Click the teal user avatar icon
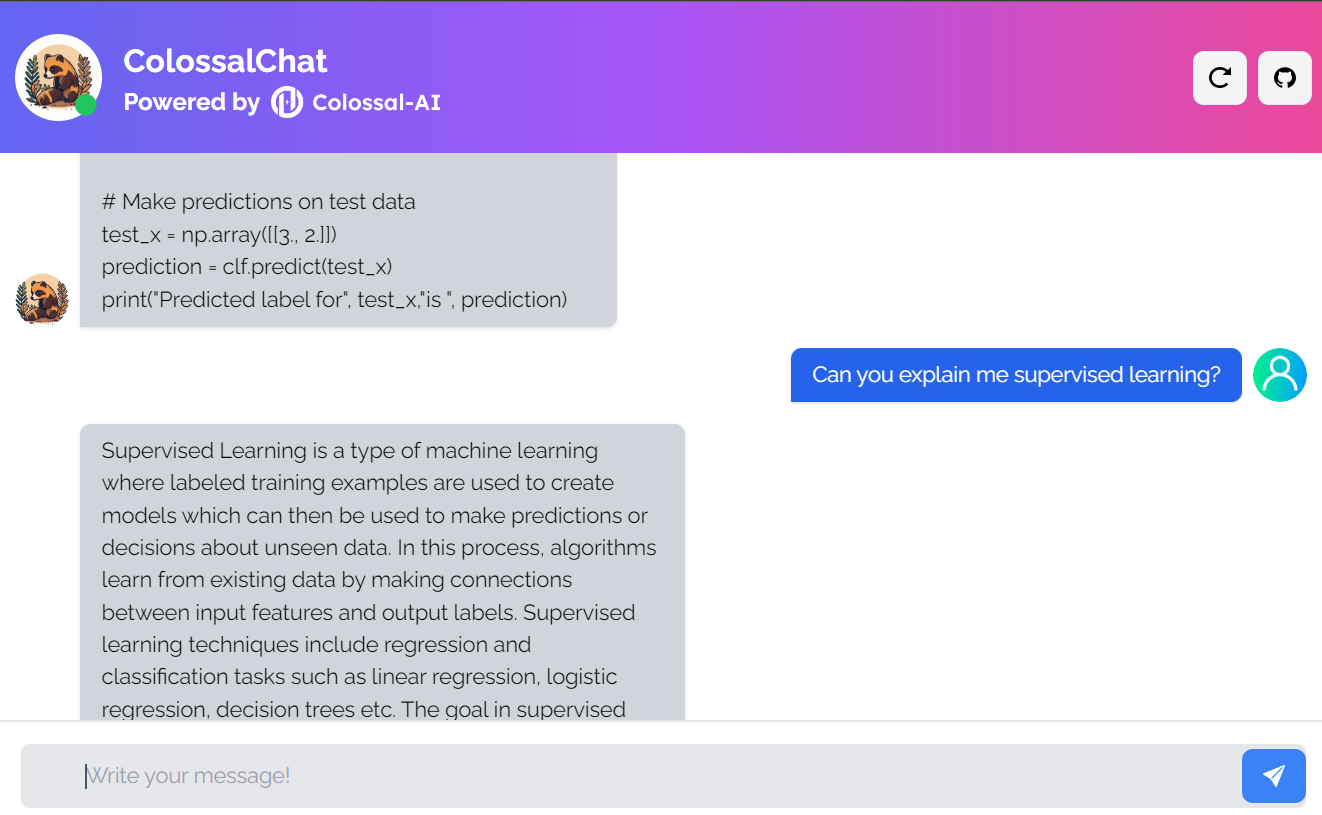 point(1280,375)
